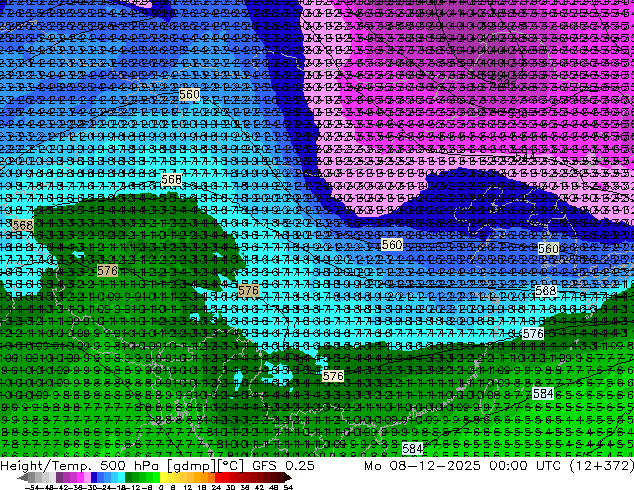This screenshot has height=490, width=634.
Task: Click the forecast offset '(12+372)'
Action: coord(601,466)
